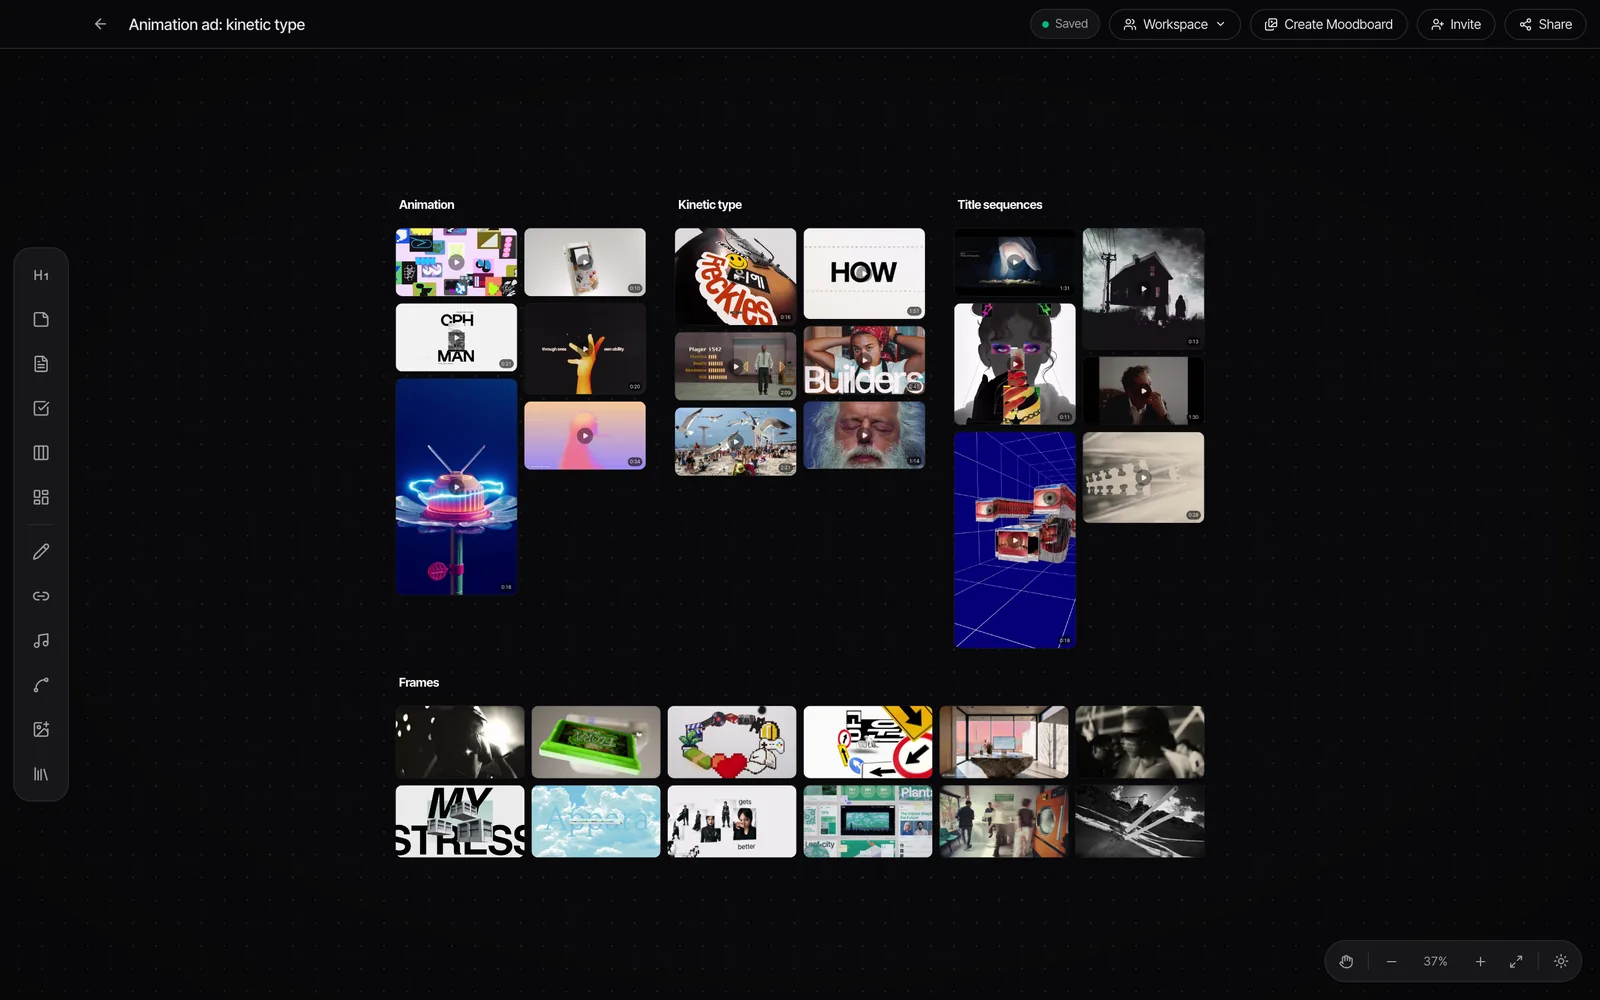Image resolution: width=1600 pixels, height=1000 pixels.
Task: Select the Kinetic type section heading
Action: coord(710,205)
